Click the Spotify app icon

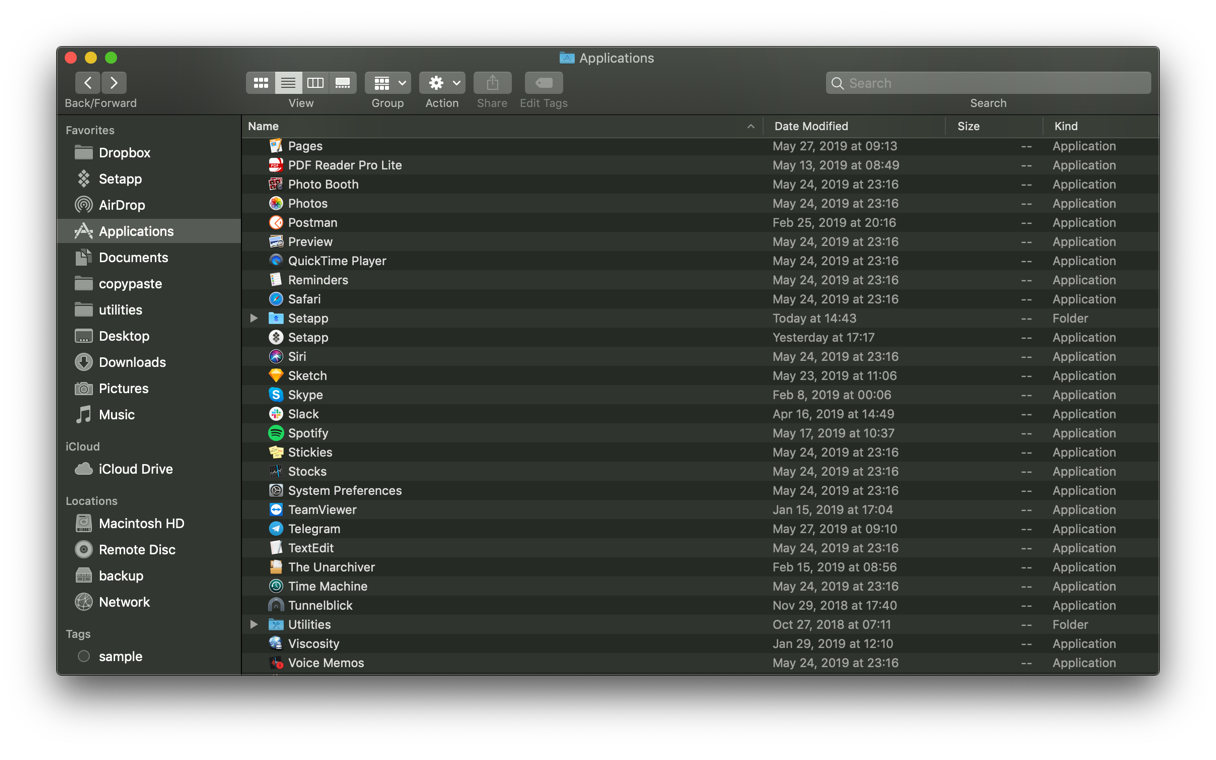[x=276, y=433]
